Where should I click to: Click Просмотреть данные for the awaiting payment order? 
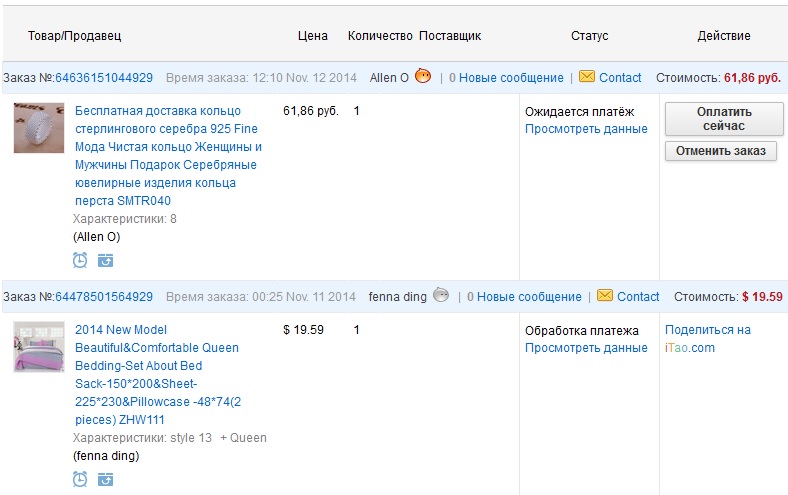tap(586, 129)
